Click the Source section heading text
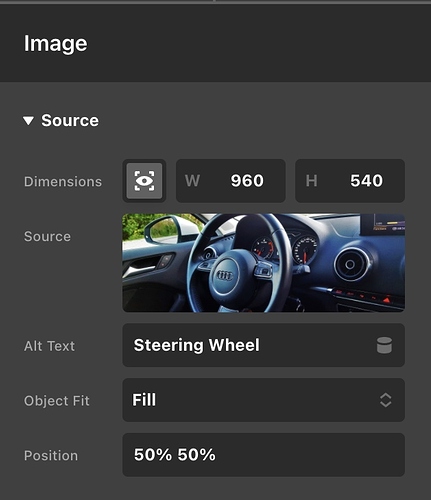The width and height of the screenshot is (431, 500). click(x=70, y=120)
